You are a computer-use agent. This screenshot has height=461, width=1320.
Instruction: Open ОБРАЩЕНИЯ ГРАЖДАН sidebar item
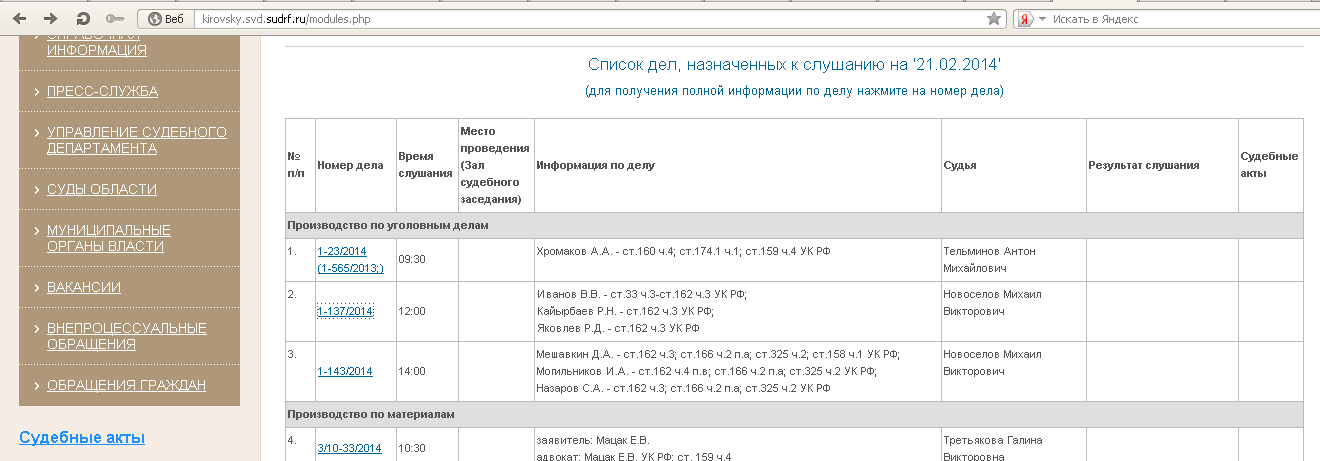click(126, 385)
